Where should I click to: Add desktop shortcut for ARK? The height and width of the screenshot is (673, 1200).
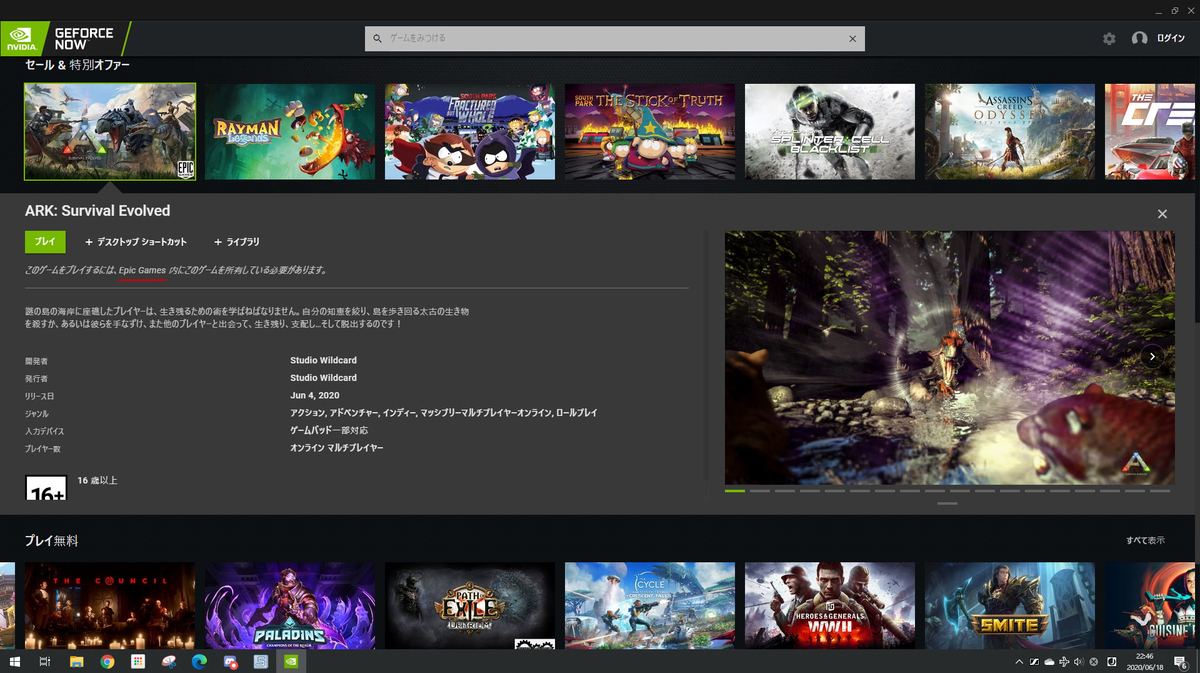click(x=136, y=242)
